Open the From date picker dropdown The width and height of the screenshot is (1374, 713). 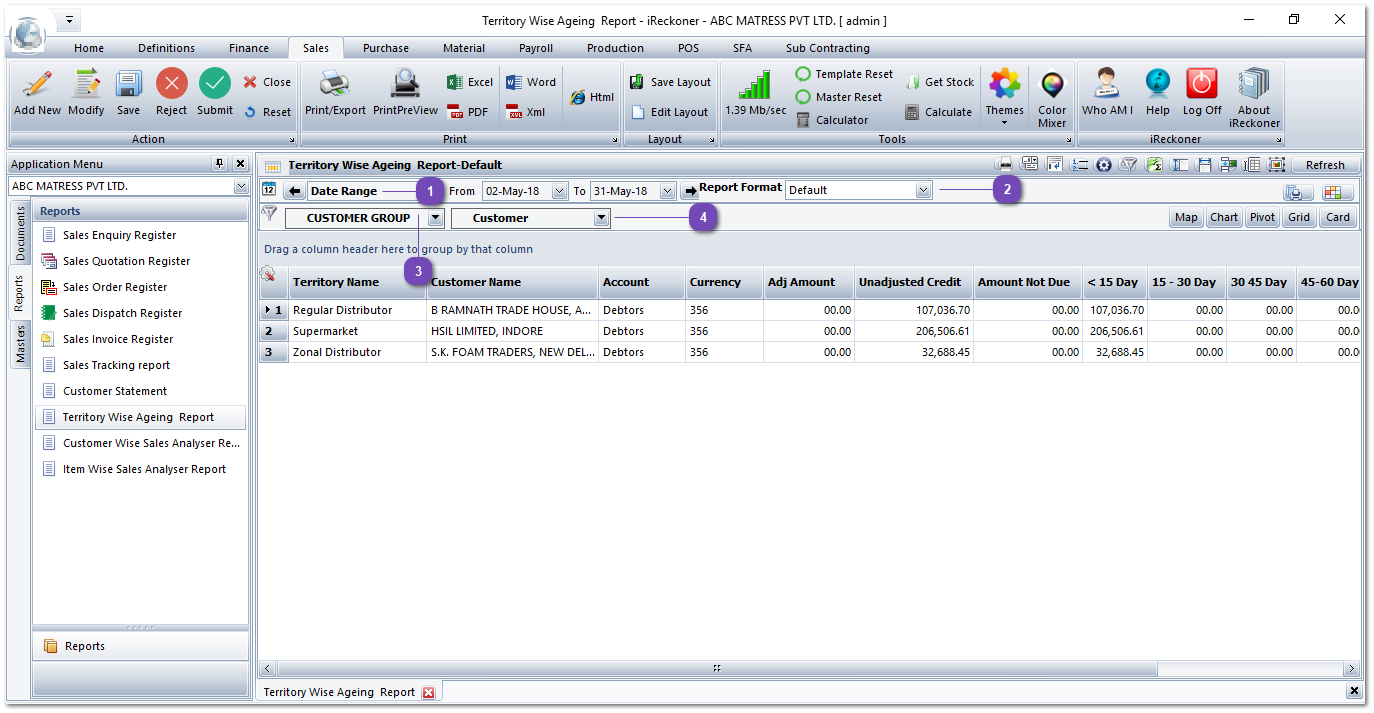pos(559,191)
